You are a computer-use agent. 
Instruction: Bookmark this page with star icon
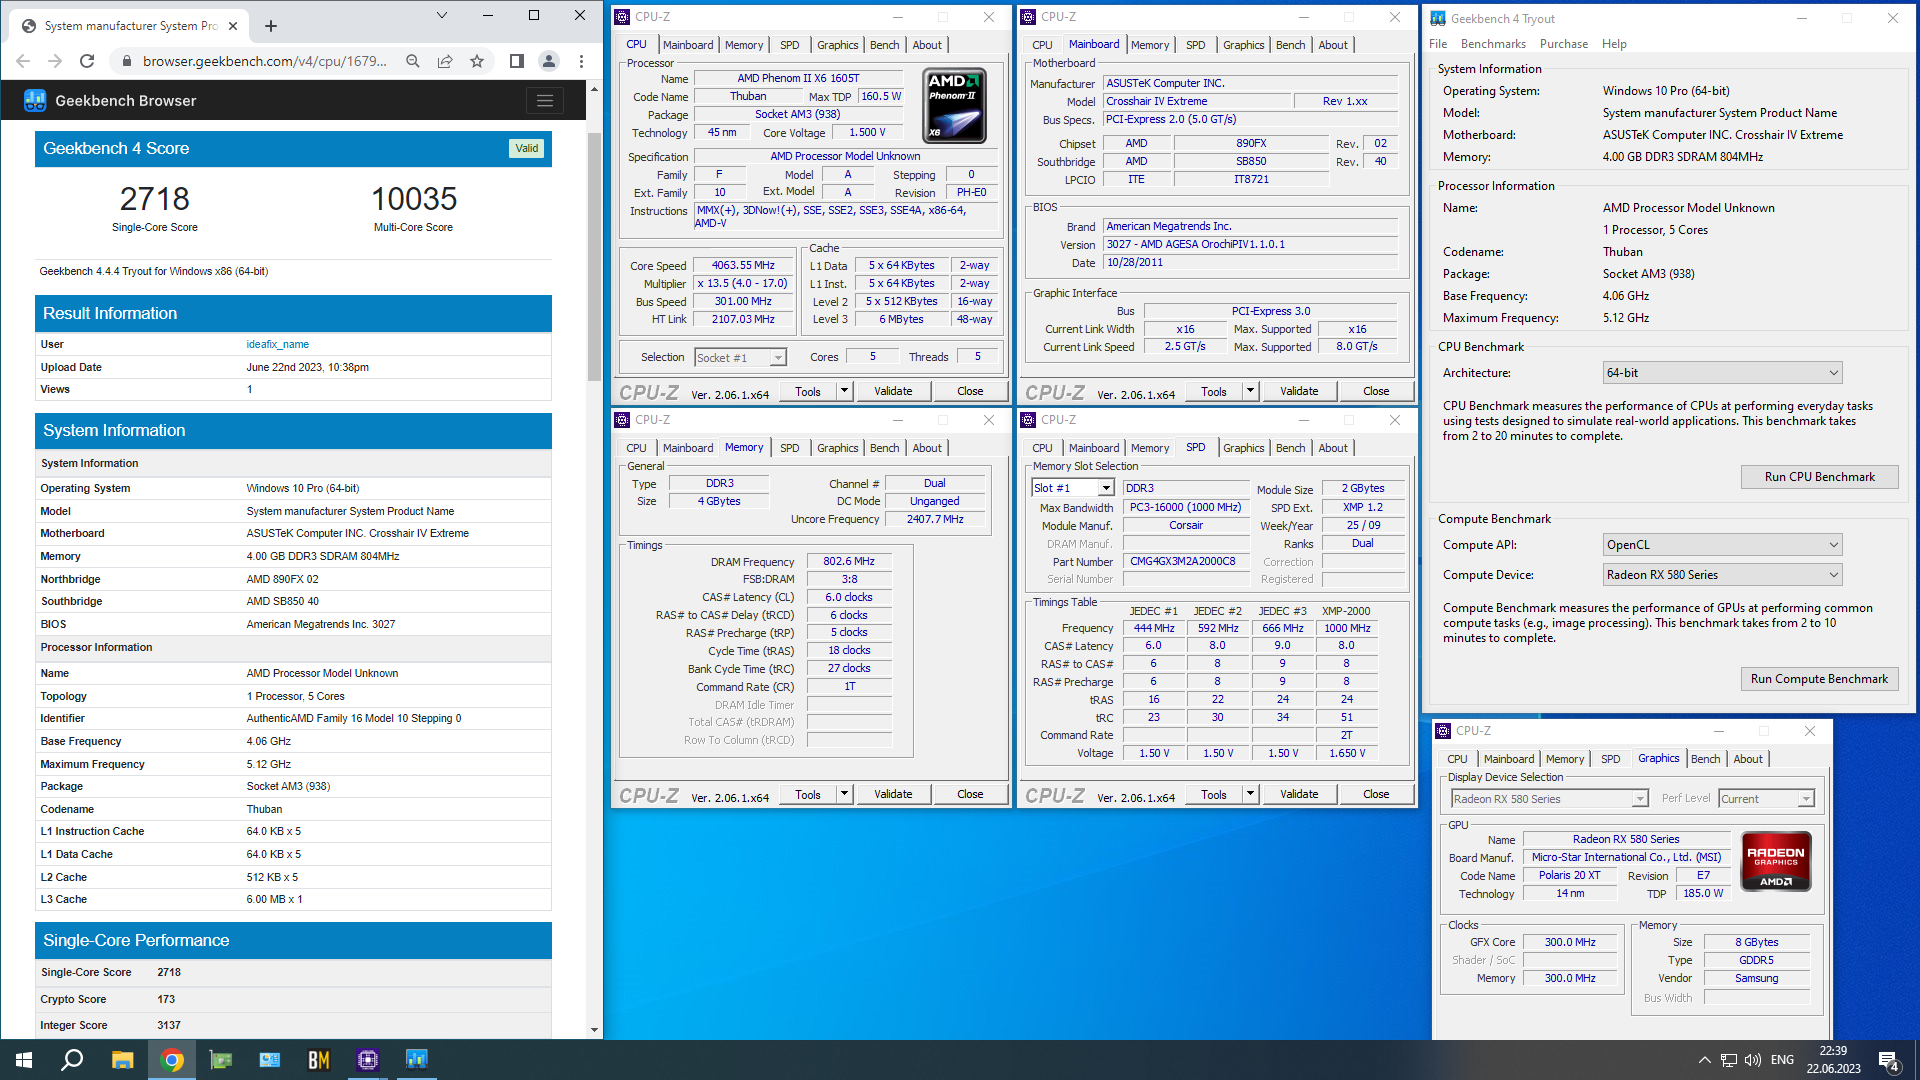coord(477,61)
